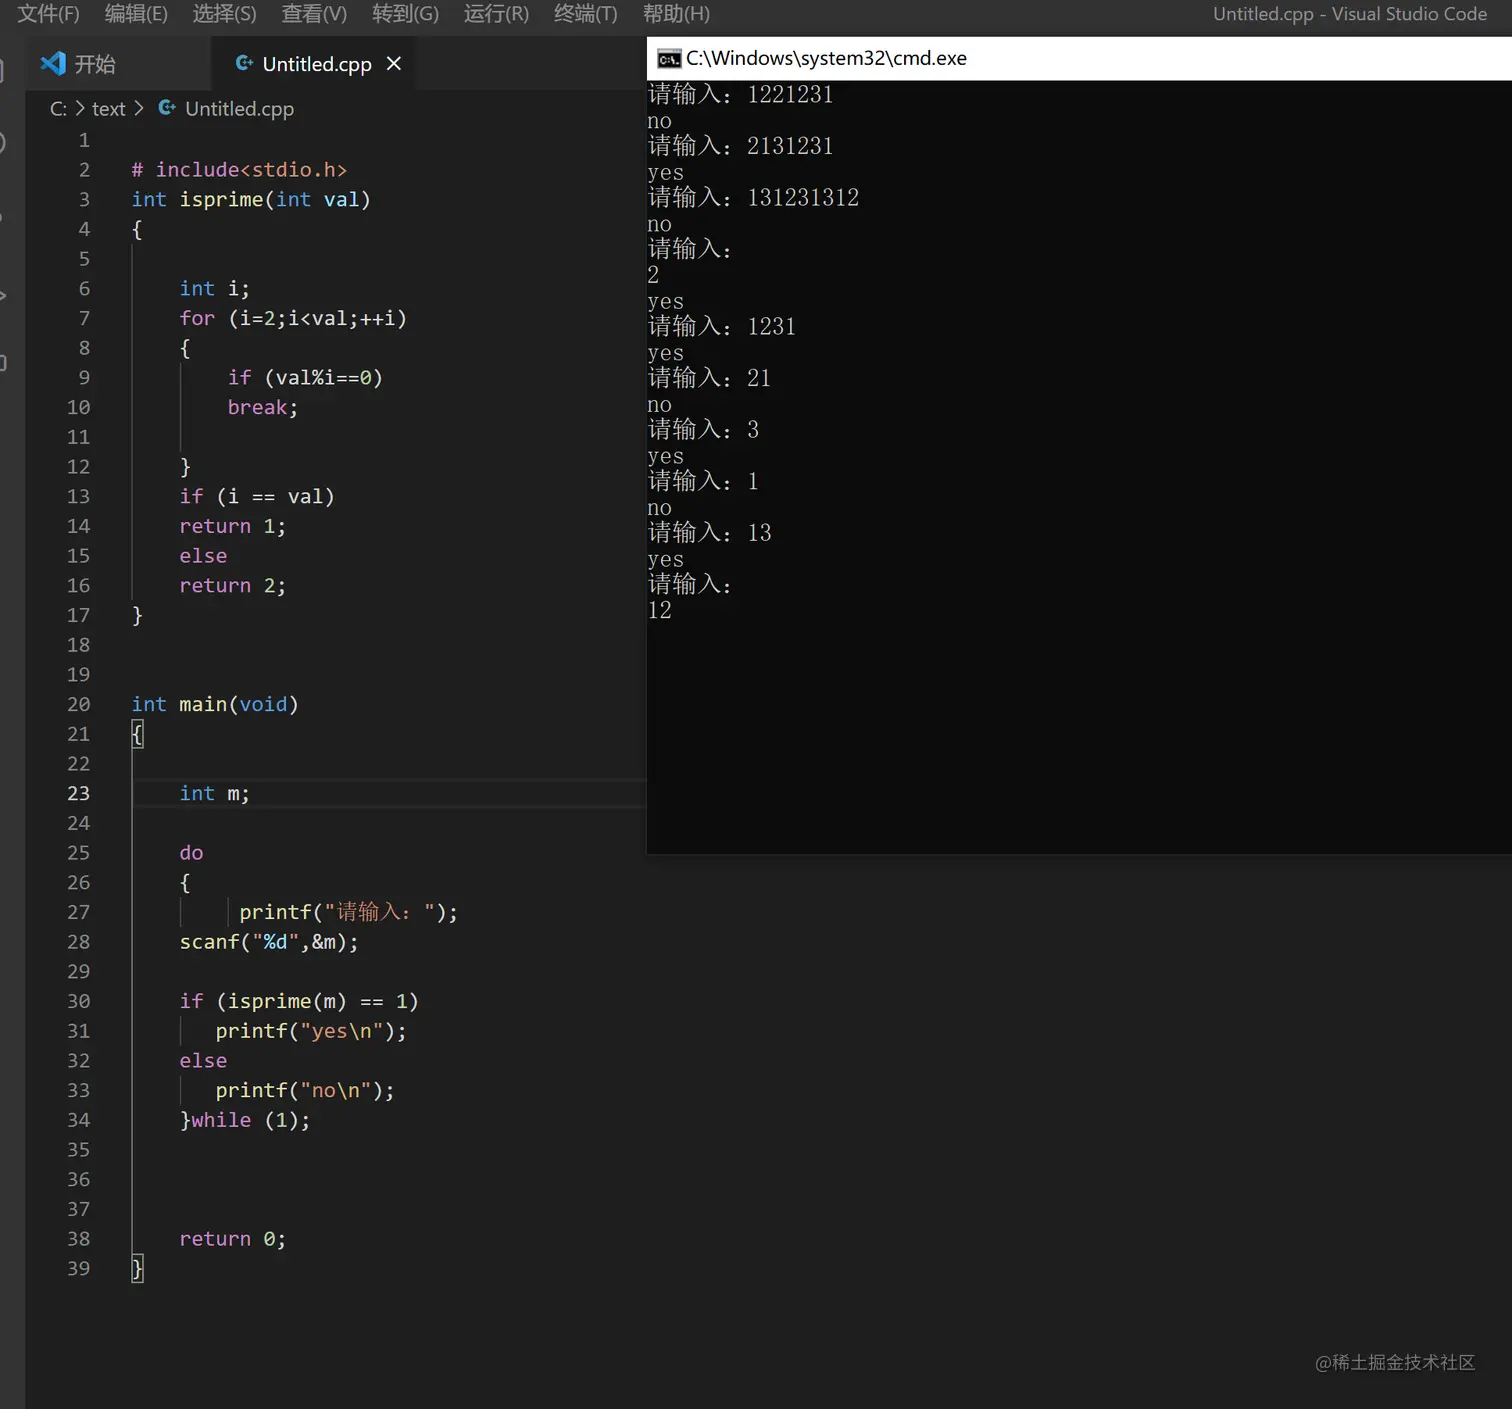Click the printf("请输入: ") code line
1512x1409 pixels.
(x=348, y=912)
